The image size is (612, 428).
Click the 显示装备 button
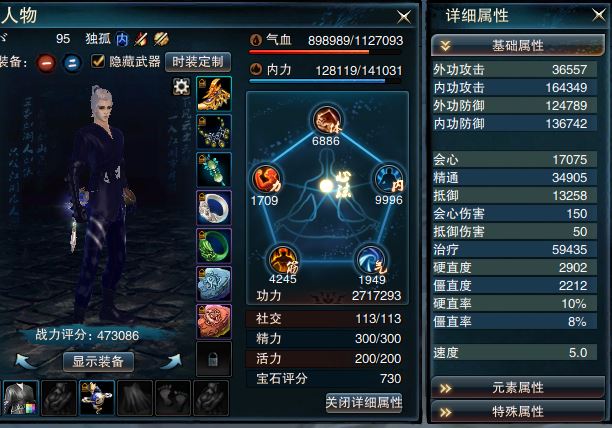(98, 362)
